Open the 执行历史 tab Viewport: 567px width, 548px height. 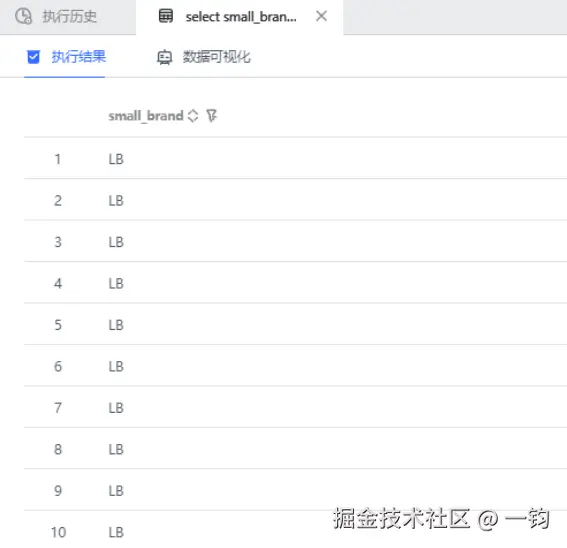tap(68, 17)
